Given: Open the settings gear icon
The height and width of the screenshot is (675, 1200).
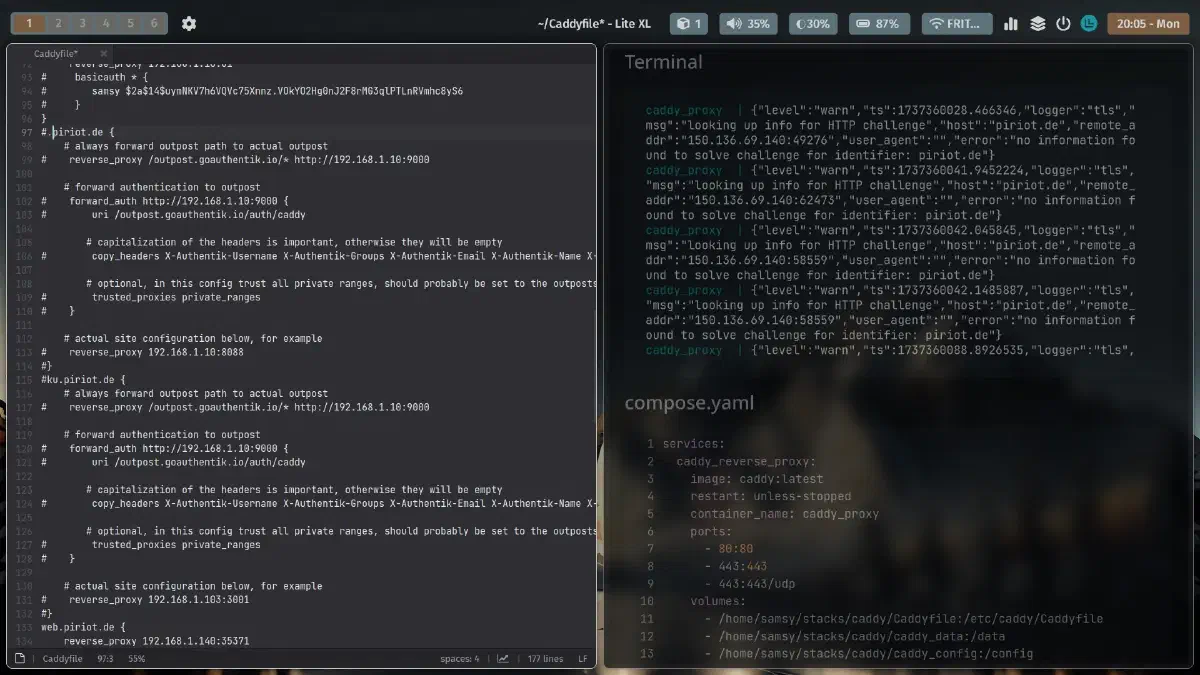Looking at the screenshot, I should (187, 22).
